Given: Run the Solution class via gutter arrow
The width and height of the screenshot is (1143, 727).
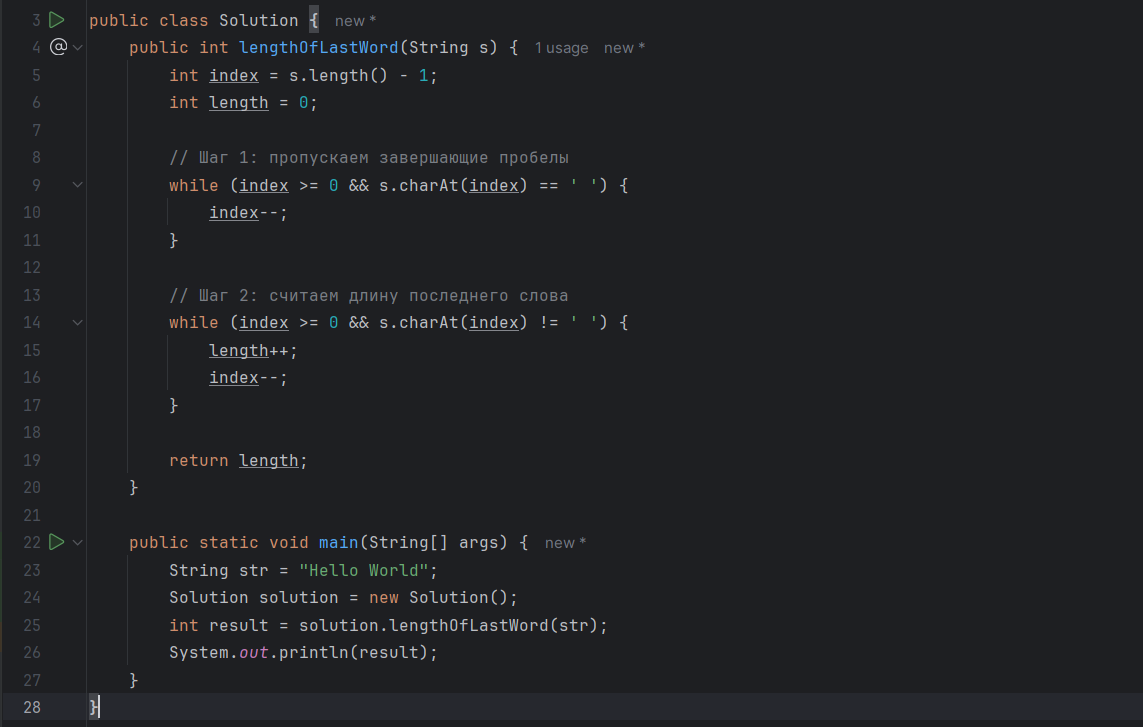Looking at the screenshot, I should (56, 20).
